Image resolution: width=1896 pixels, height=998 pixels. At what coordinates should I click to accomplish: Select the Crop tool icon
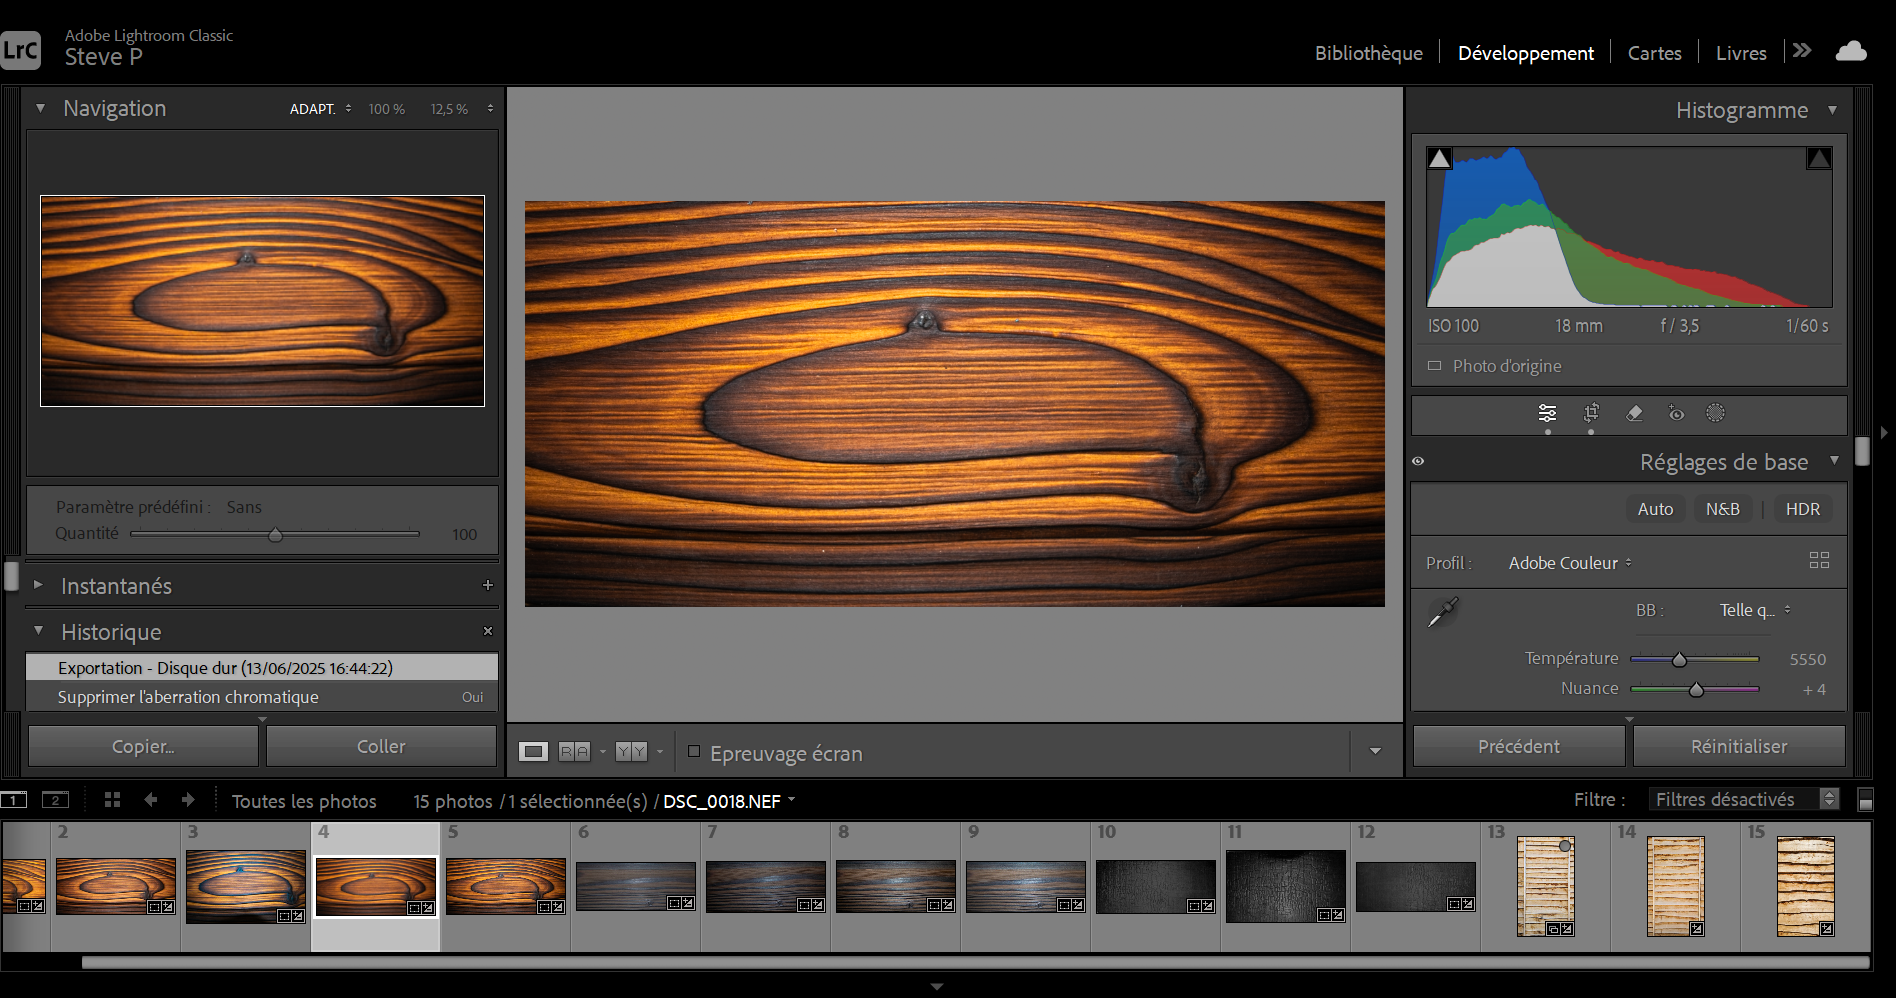click(1591, 413)
